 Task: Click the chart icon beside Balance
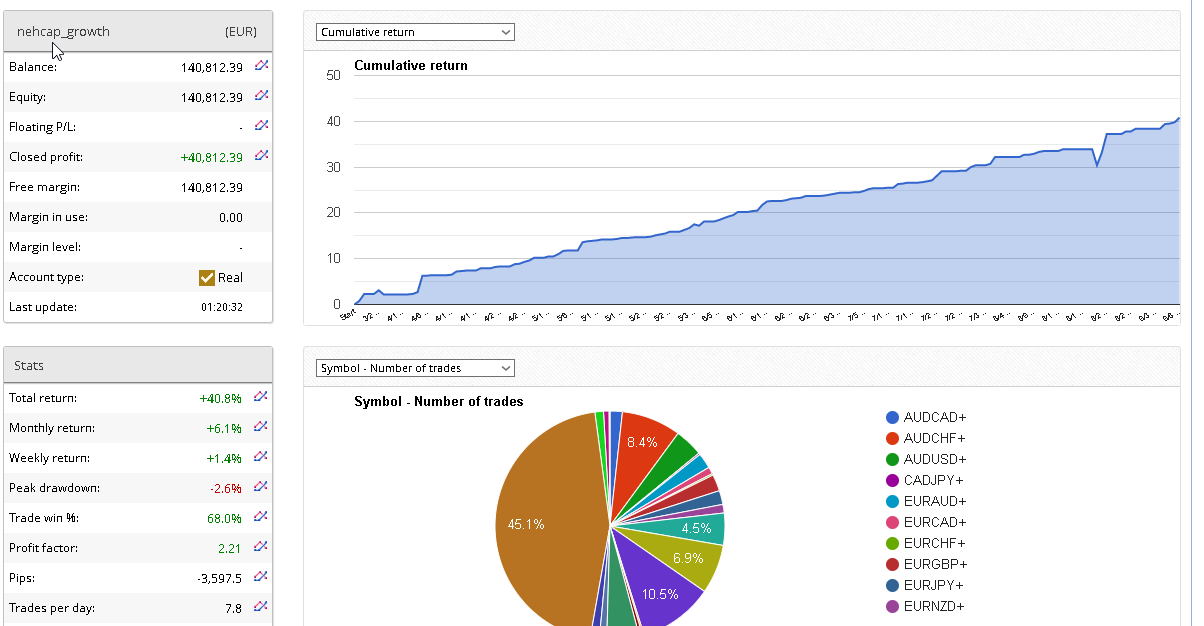tap(261, 66)
